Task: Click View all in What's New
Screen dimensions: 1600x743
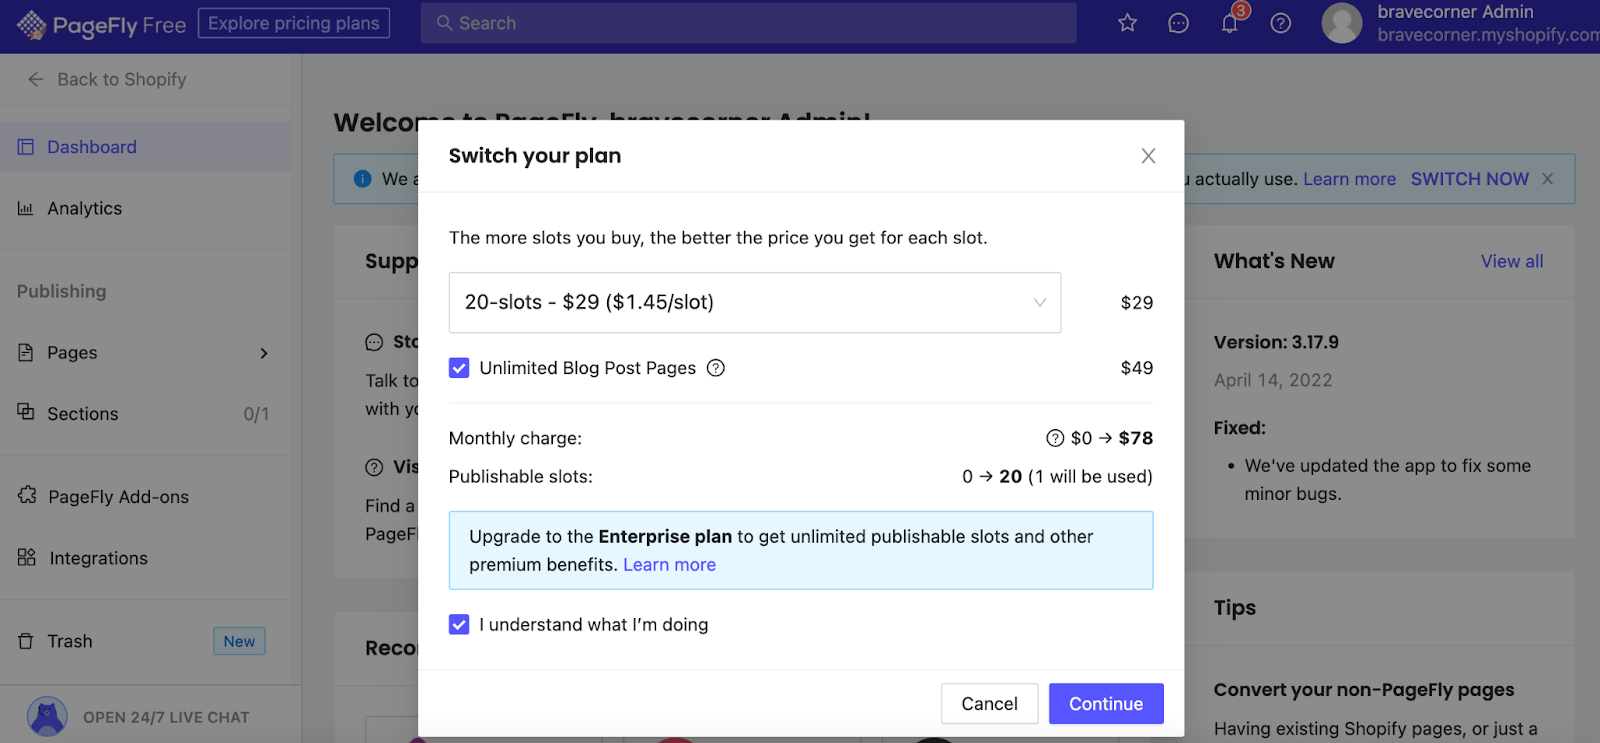Action: tap(1512, 261)
